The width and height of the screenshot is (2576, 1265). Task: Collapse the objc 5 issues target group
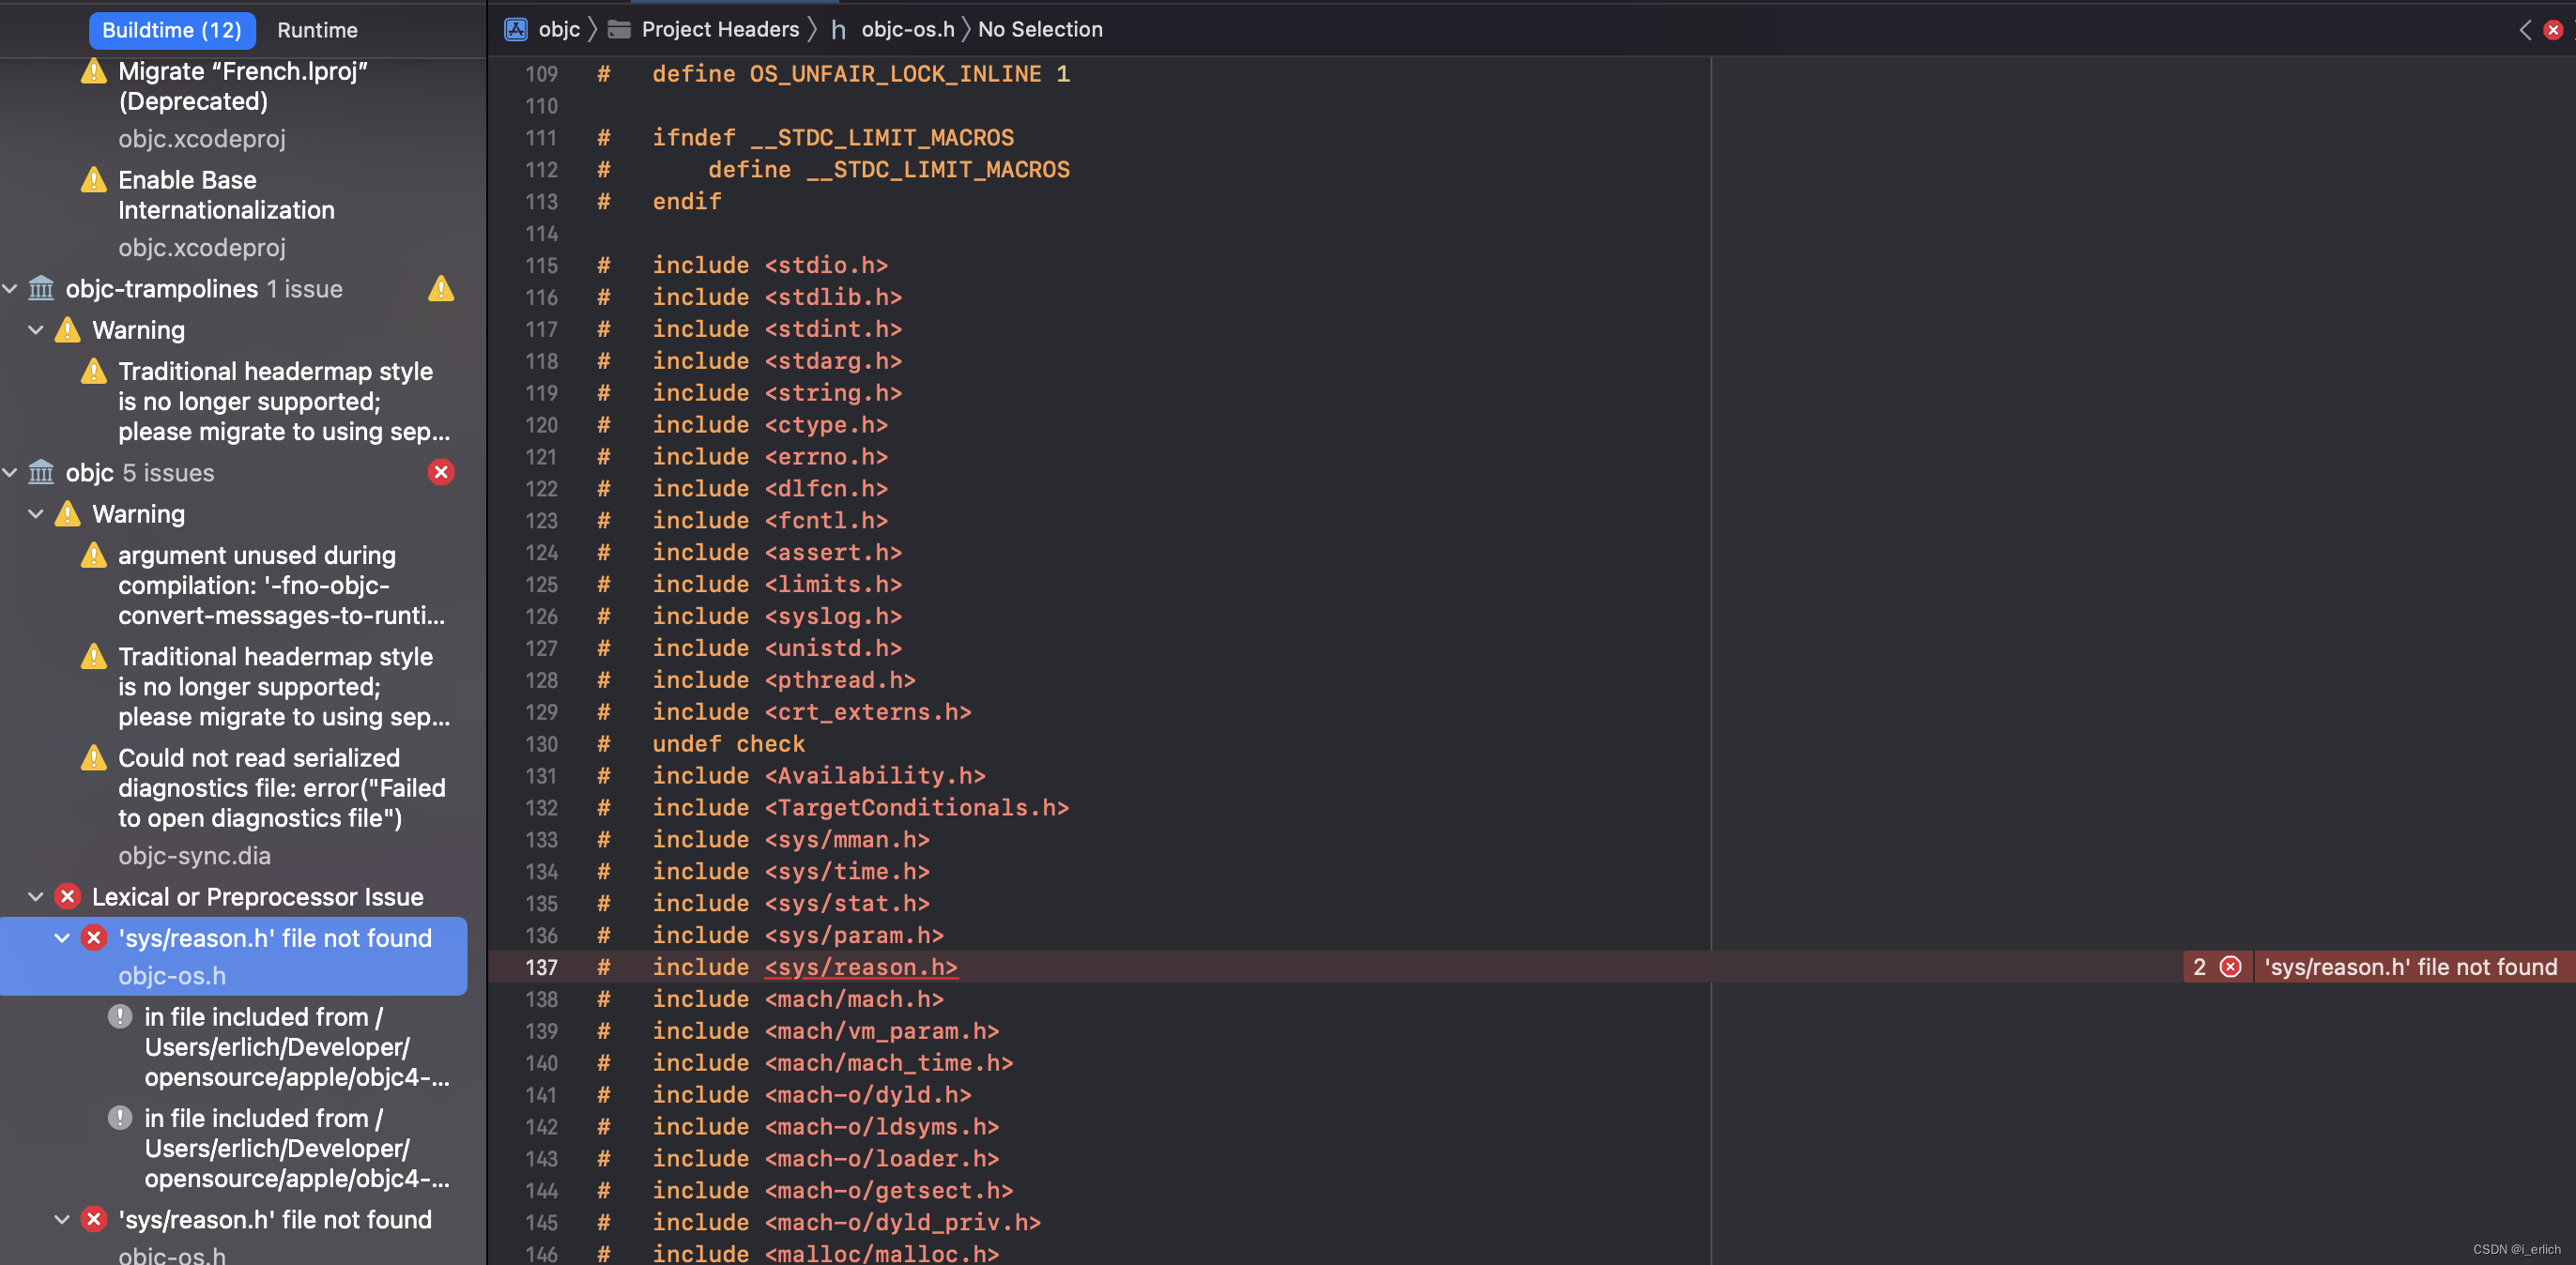pos(10,473)
